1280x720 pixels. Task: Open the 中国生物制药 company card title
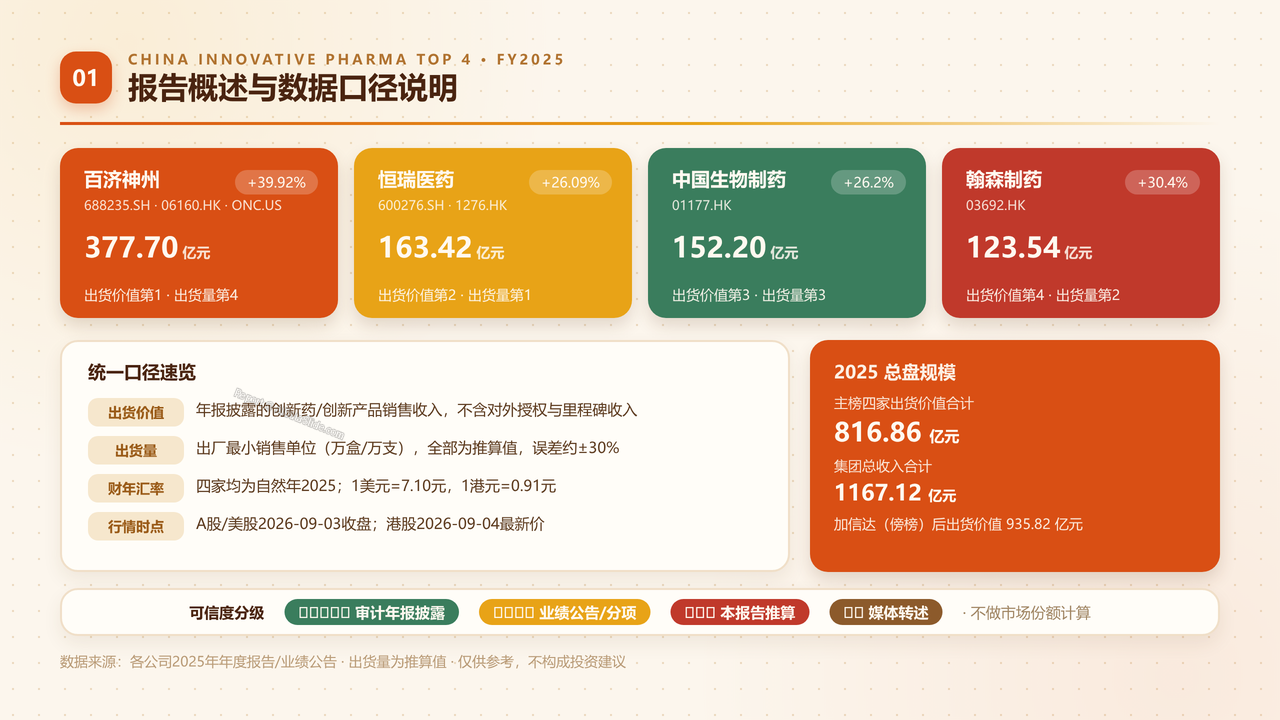tap(729, 180)
